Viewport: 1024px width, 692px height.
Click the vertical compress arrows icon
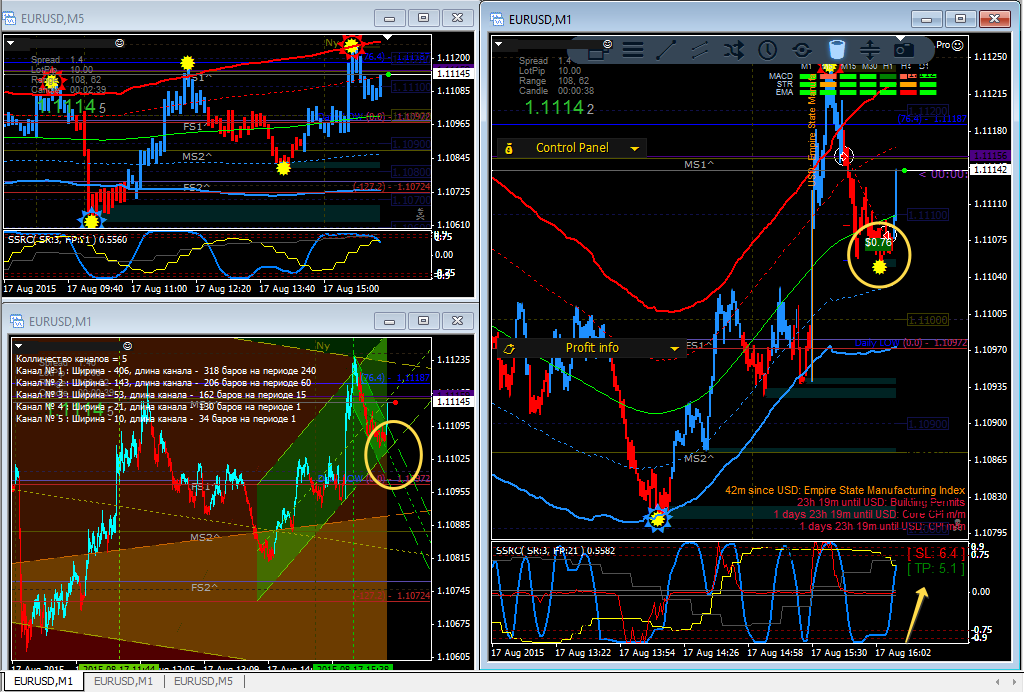point(869,50)
